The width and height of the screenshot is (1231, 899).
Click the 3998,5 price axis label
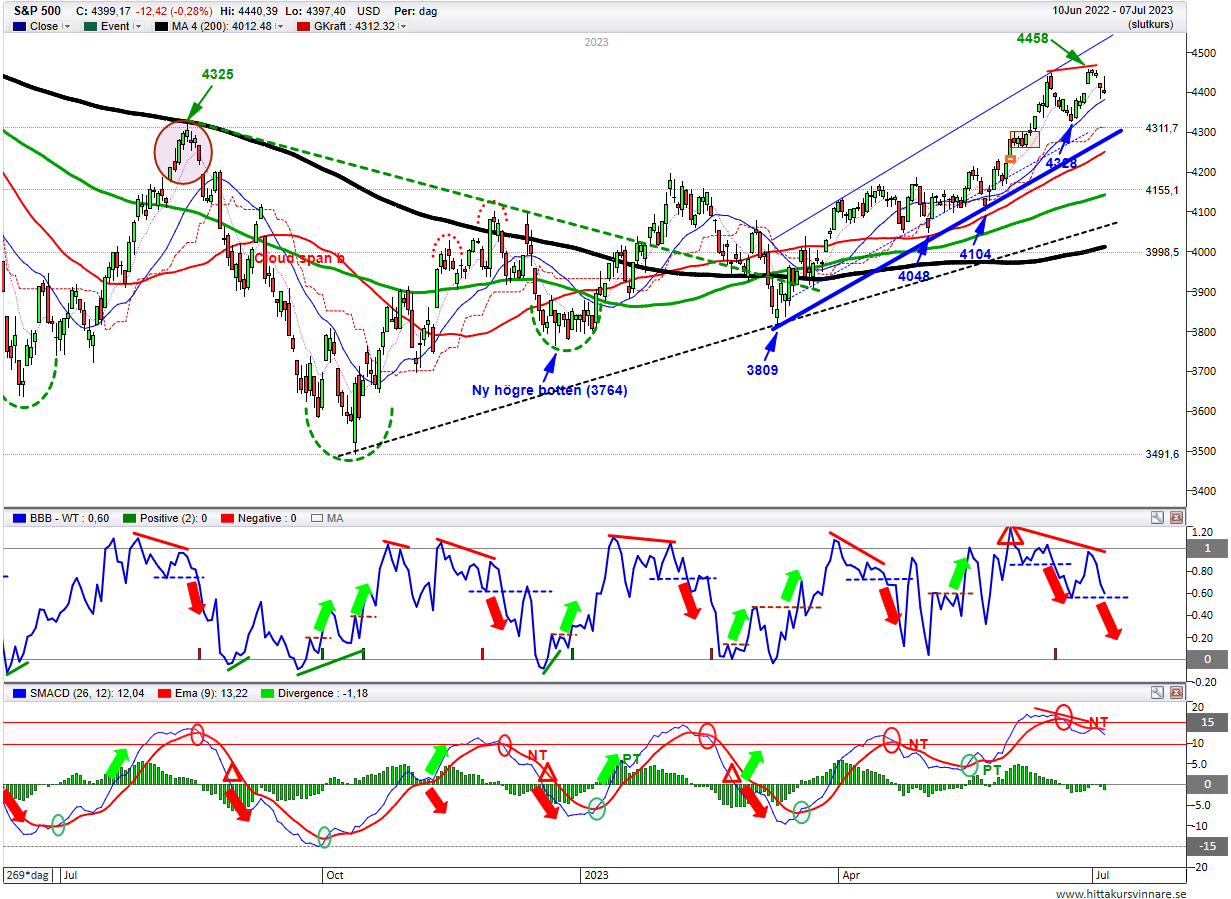point(1162,252)
